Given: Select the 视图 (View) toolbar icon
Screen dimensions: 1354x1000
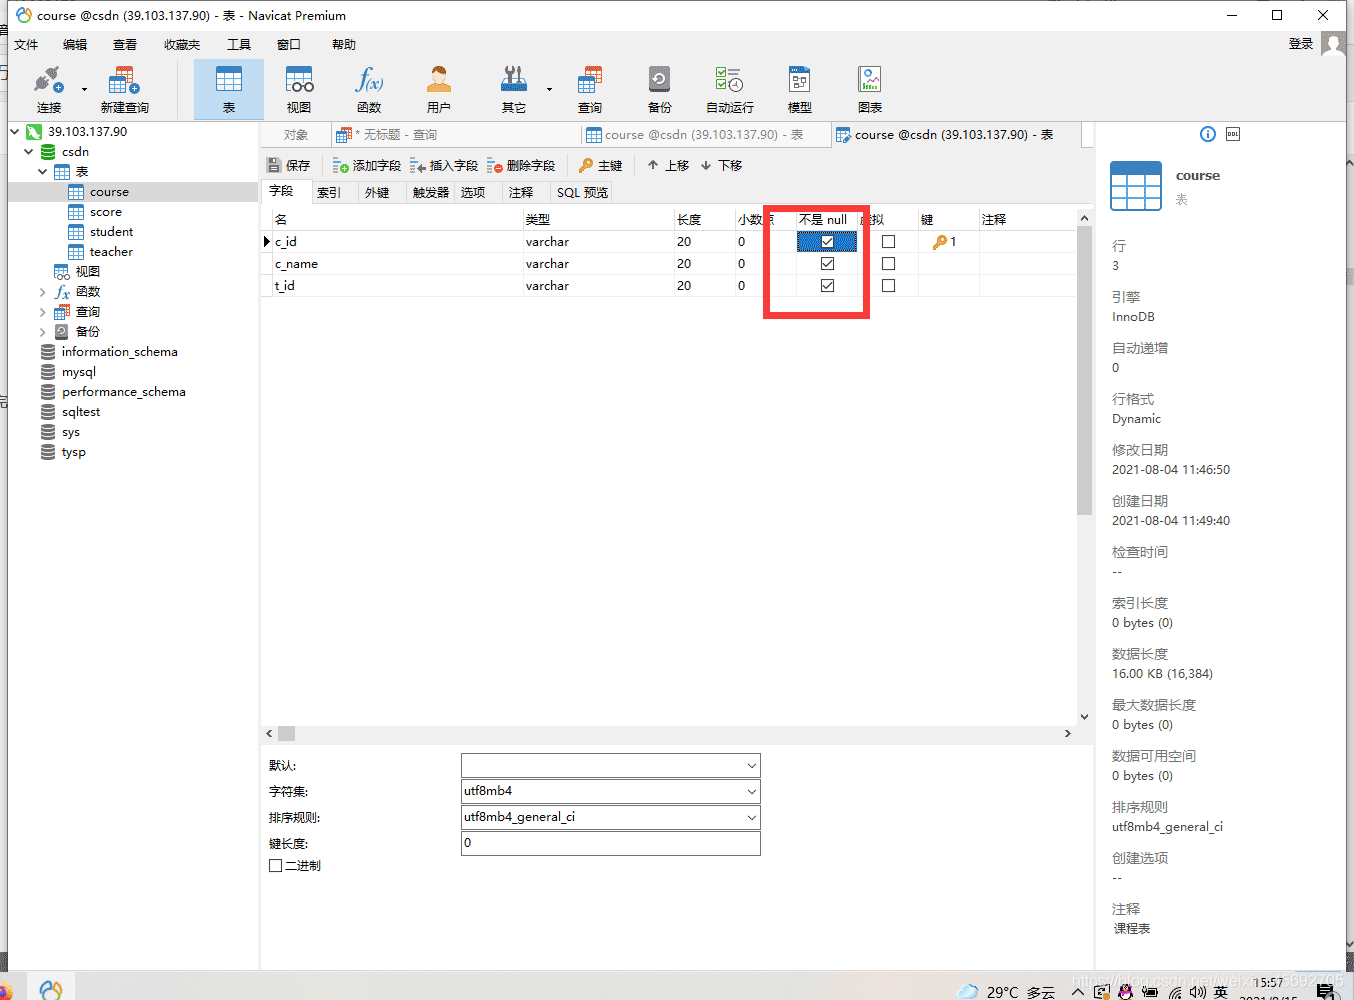Looking at the screenshot, I should pyautogui.click(x=299, y=88).
